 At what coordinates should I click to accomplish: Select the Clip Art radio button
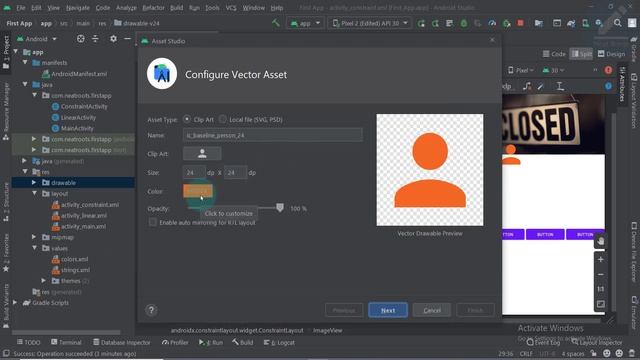pos(187,119)
